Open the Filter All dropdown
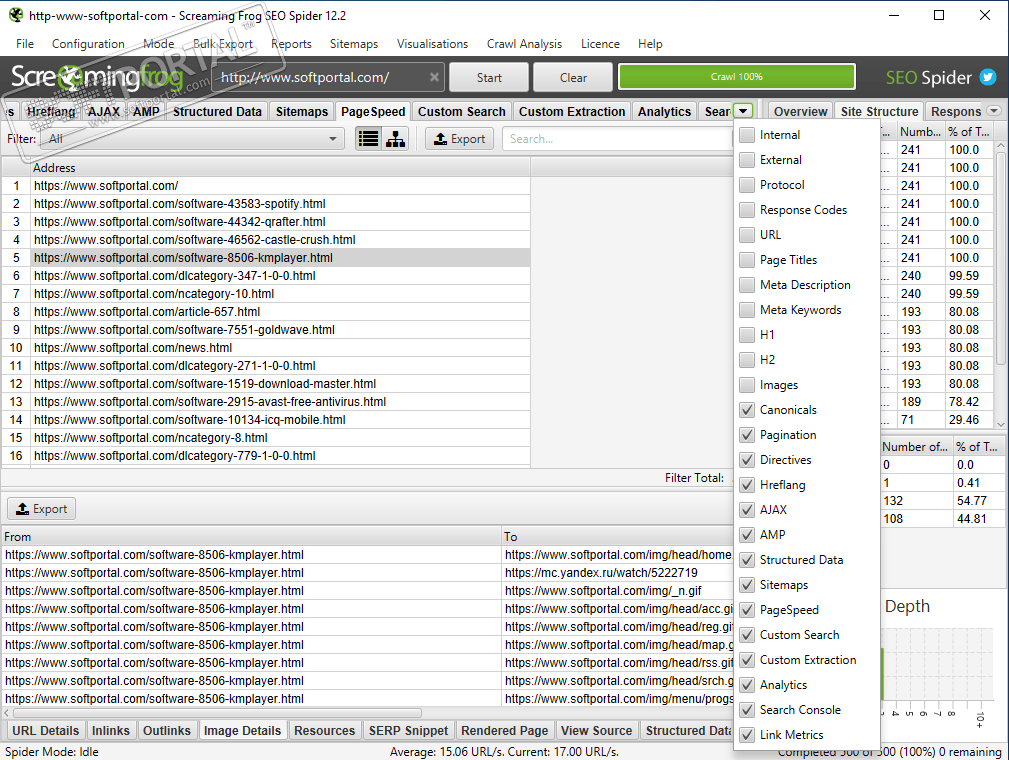This screenshot has width=1009, height=760. click(x=192, y=138)
